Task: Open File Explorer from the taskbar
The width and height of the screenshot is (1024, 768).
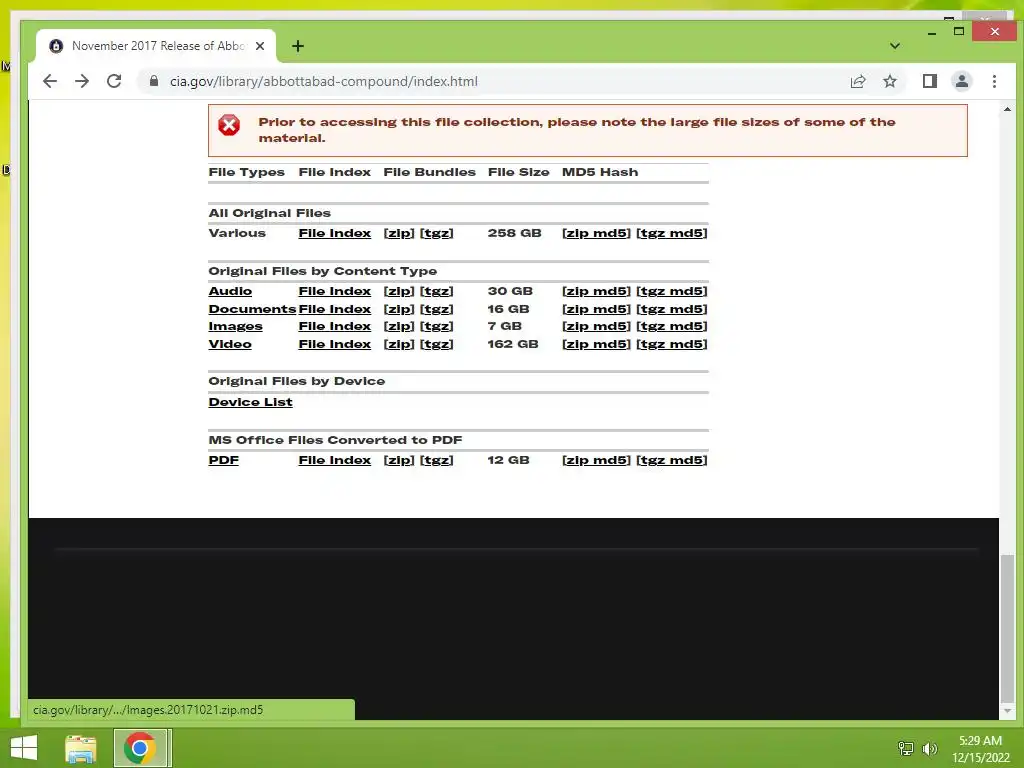Action: (80, 748)
